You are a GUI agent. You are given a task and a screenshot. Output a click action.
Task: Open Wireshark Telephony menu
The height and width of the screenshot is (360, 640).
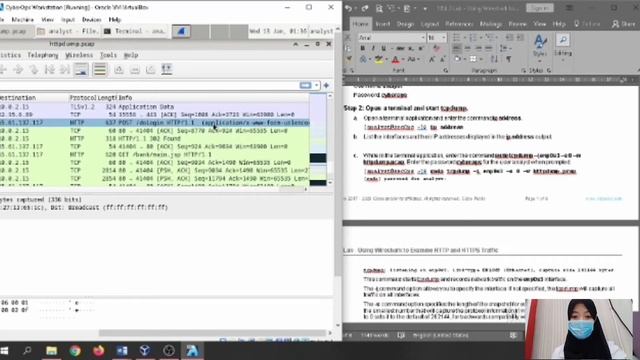(43, 55)
